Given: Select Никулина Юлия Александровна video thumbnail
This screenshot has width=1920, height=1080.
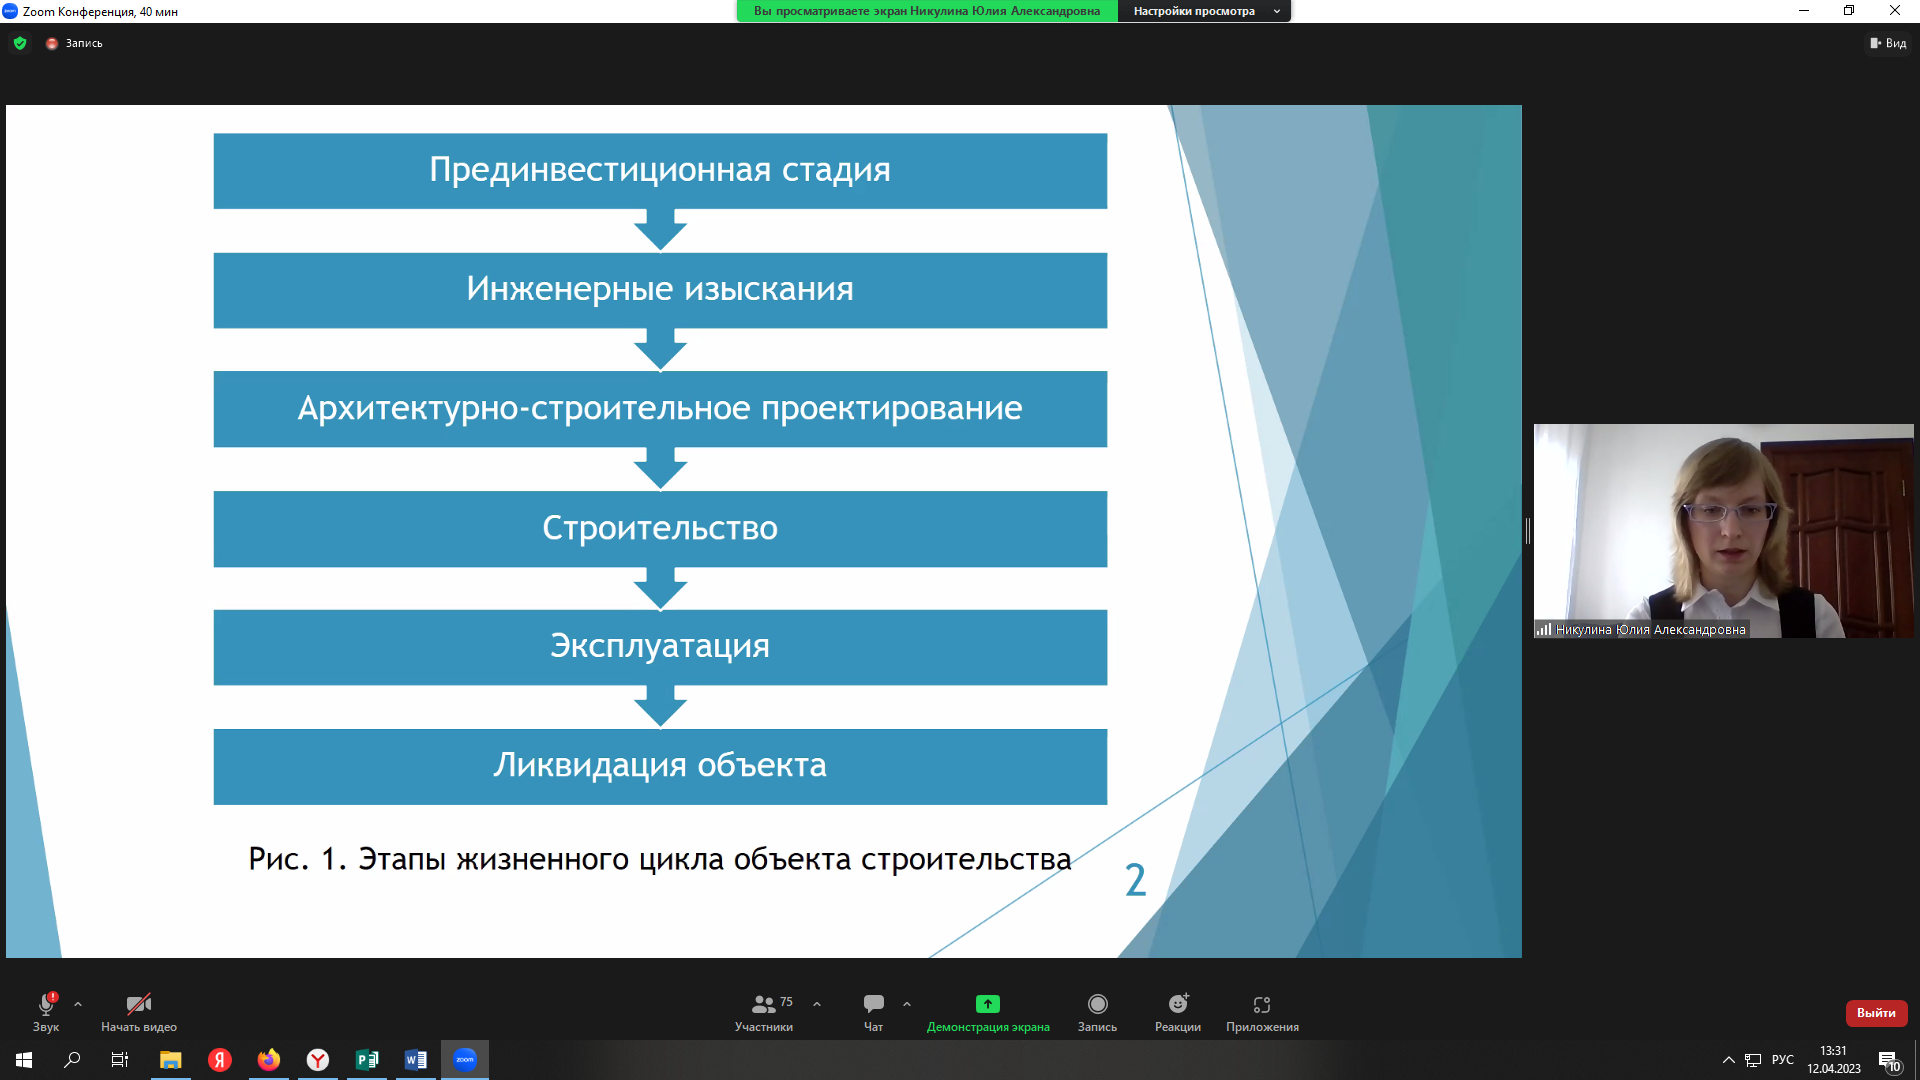Looking at the screenshot, I should click(x=1723, y=530).
